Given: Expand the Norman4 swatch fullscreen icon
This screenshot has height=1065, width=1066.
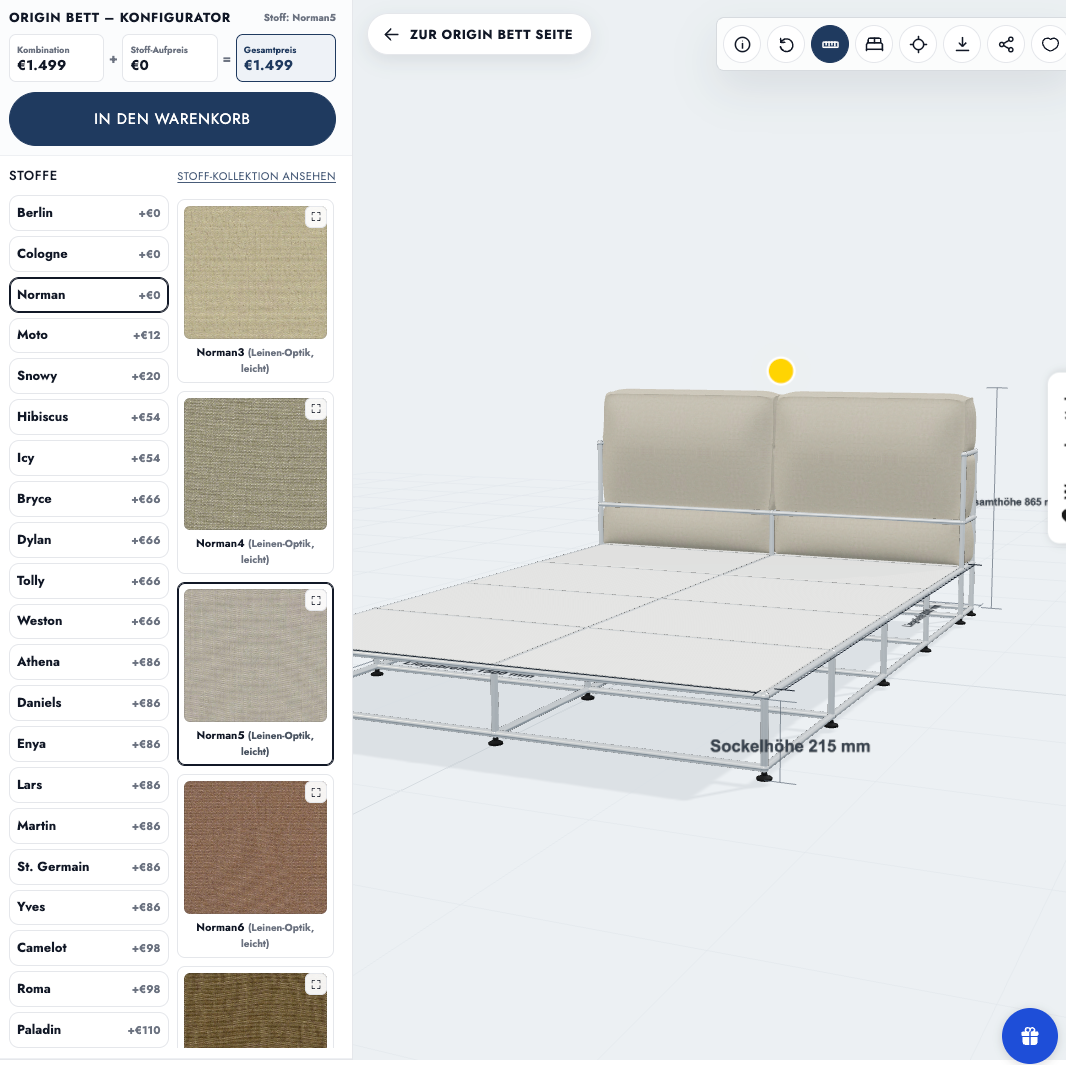Looking at the screenshot, I should tap(316, 408).
